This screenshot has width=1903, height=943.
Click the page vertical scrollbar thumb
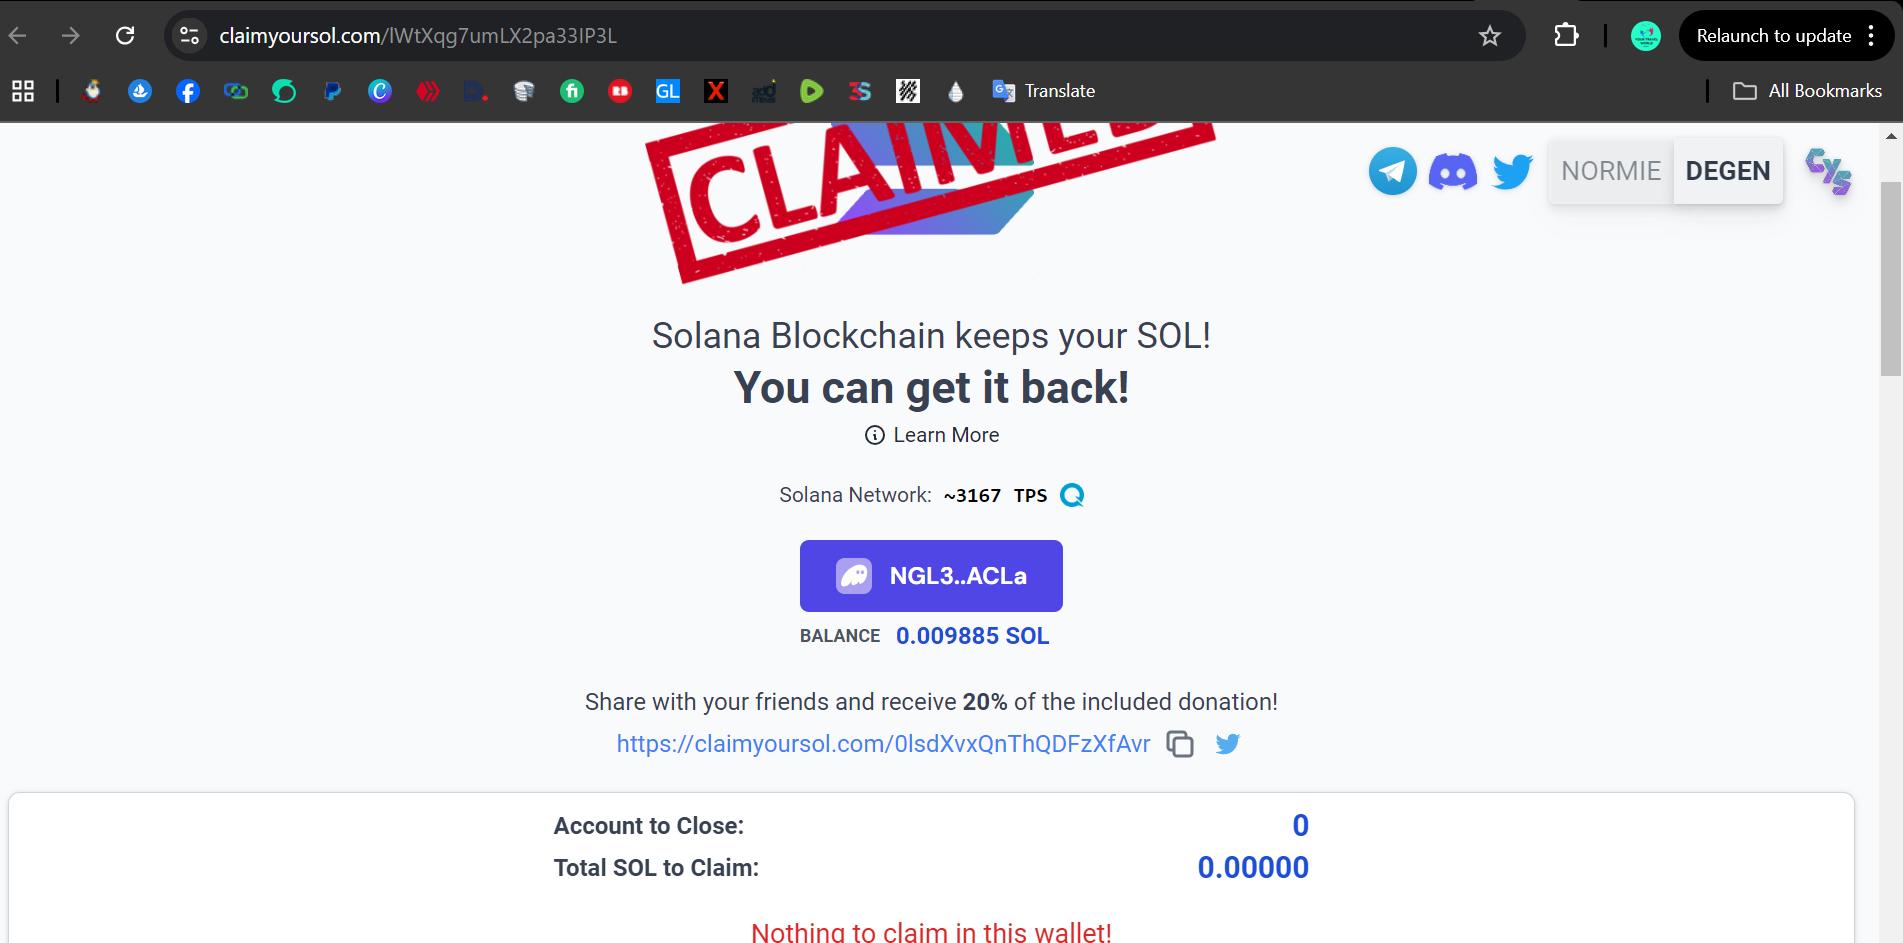[x=1890, y=279]
